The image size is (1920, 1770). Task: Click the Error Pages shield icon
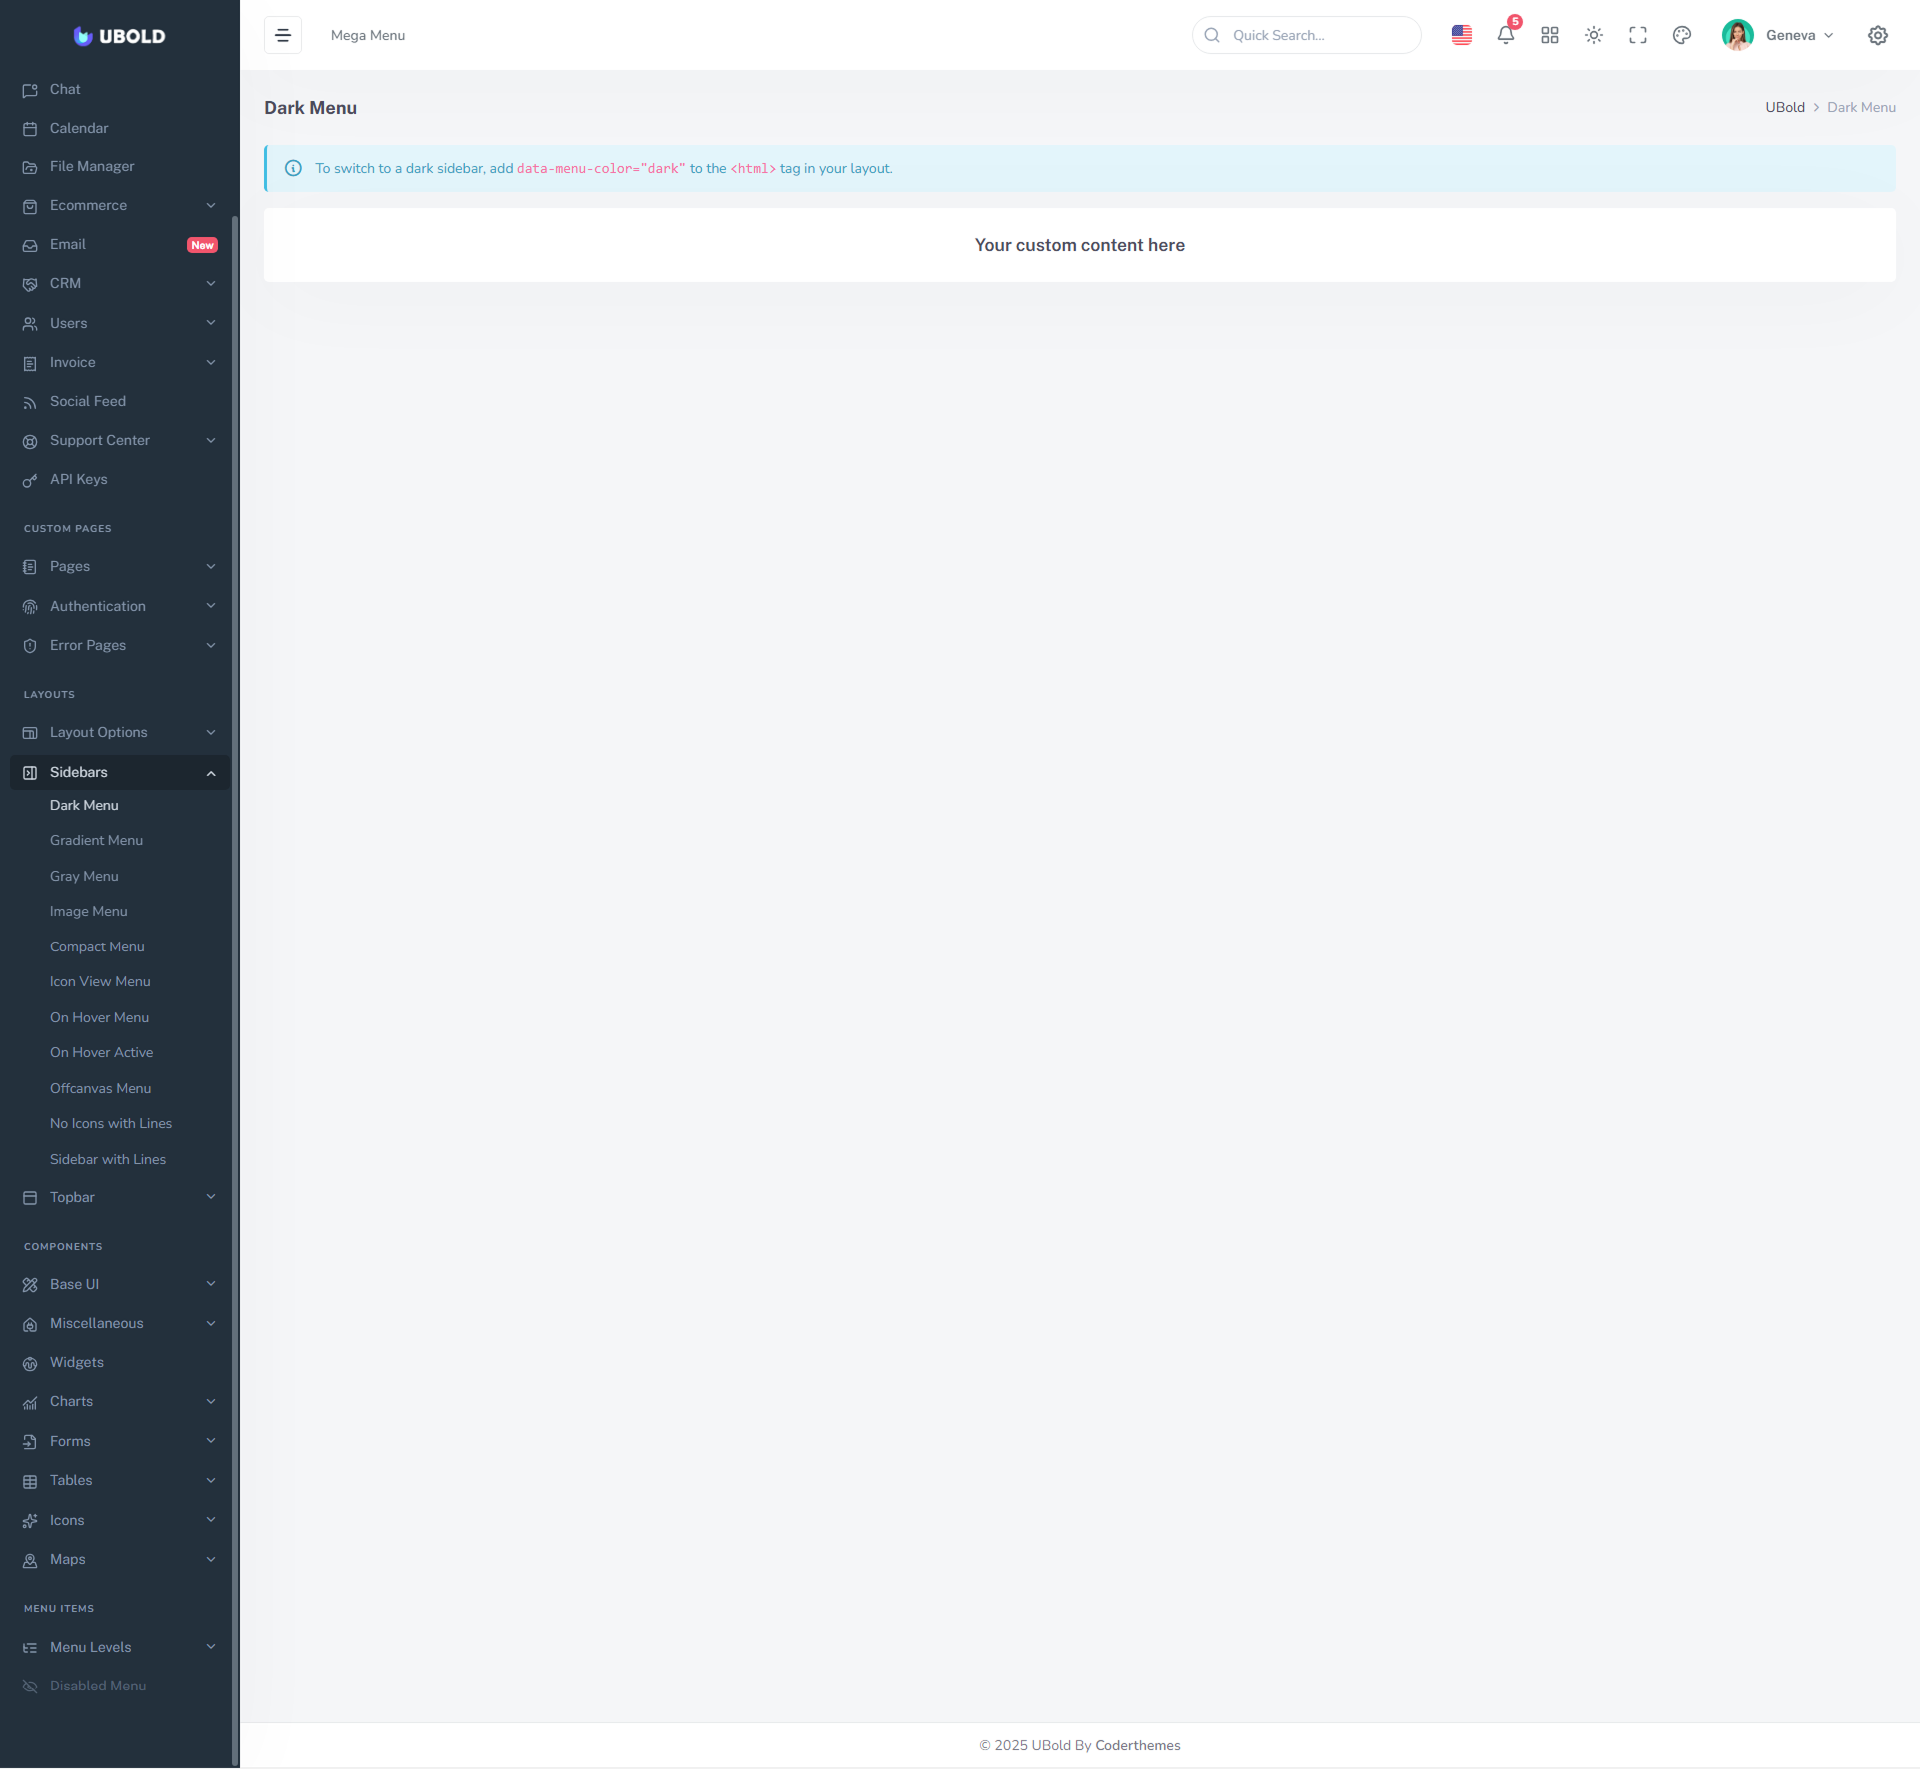[30, 646]
